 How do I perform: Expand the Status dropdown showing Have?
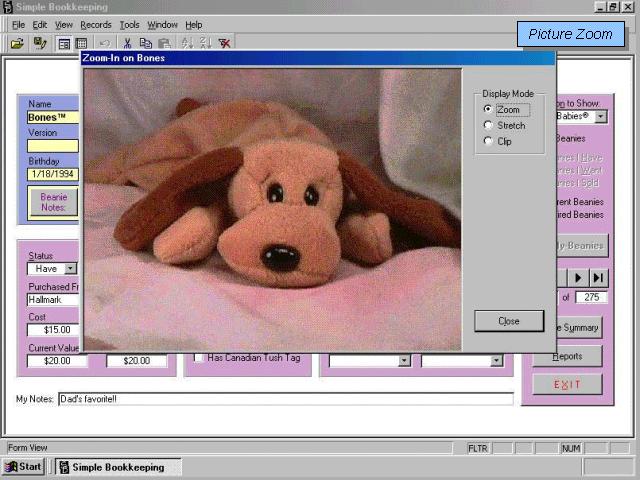click(71, 268)
